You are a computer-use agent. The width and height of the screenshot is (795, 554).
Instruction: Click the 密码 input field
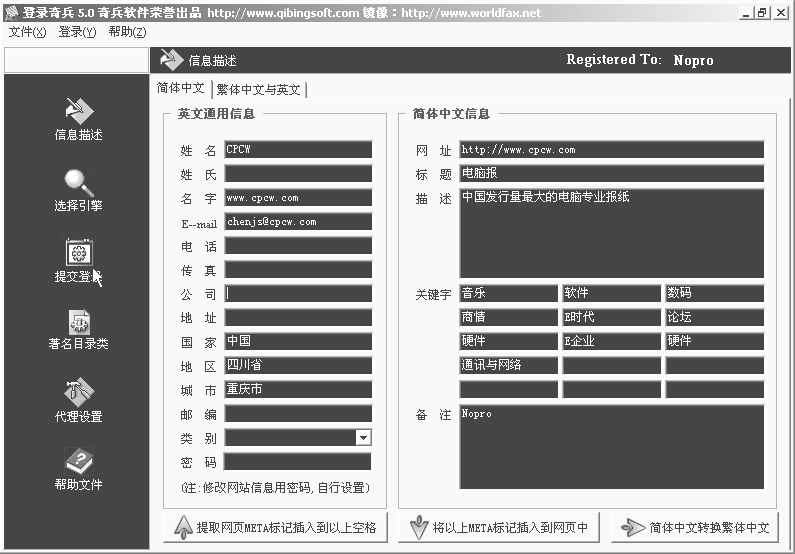click(297, 461)
